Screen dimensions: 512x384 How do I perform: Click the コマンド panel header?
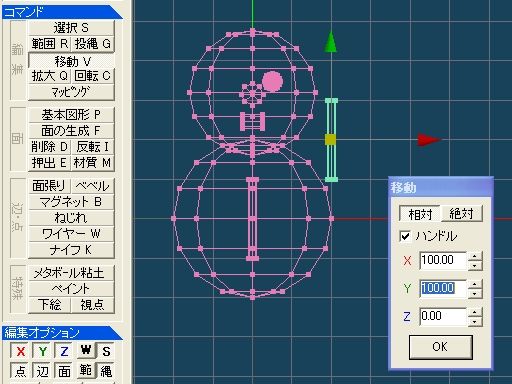tap(62, 12)
